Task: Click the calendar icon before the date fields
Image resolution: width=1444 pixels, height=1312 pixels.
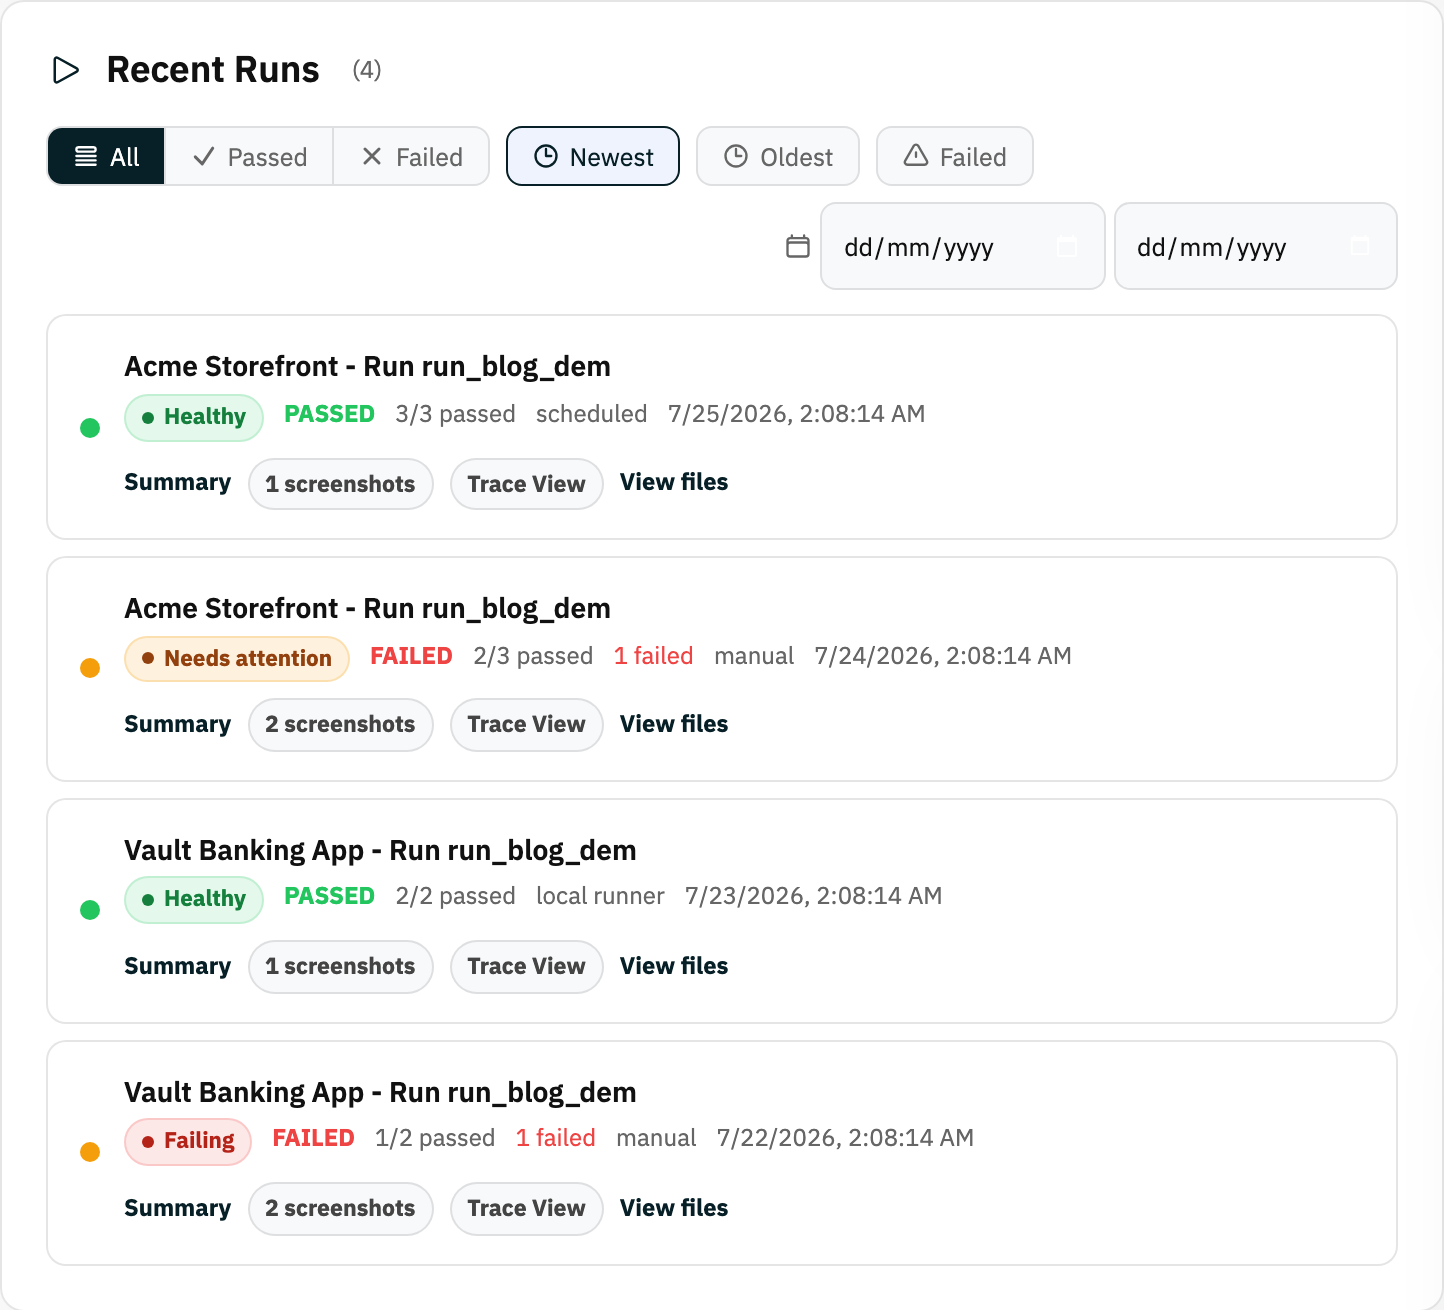Action: [x=798, y=246]
